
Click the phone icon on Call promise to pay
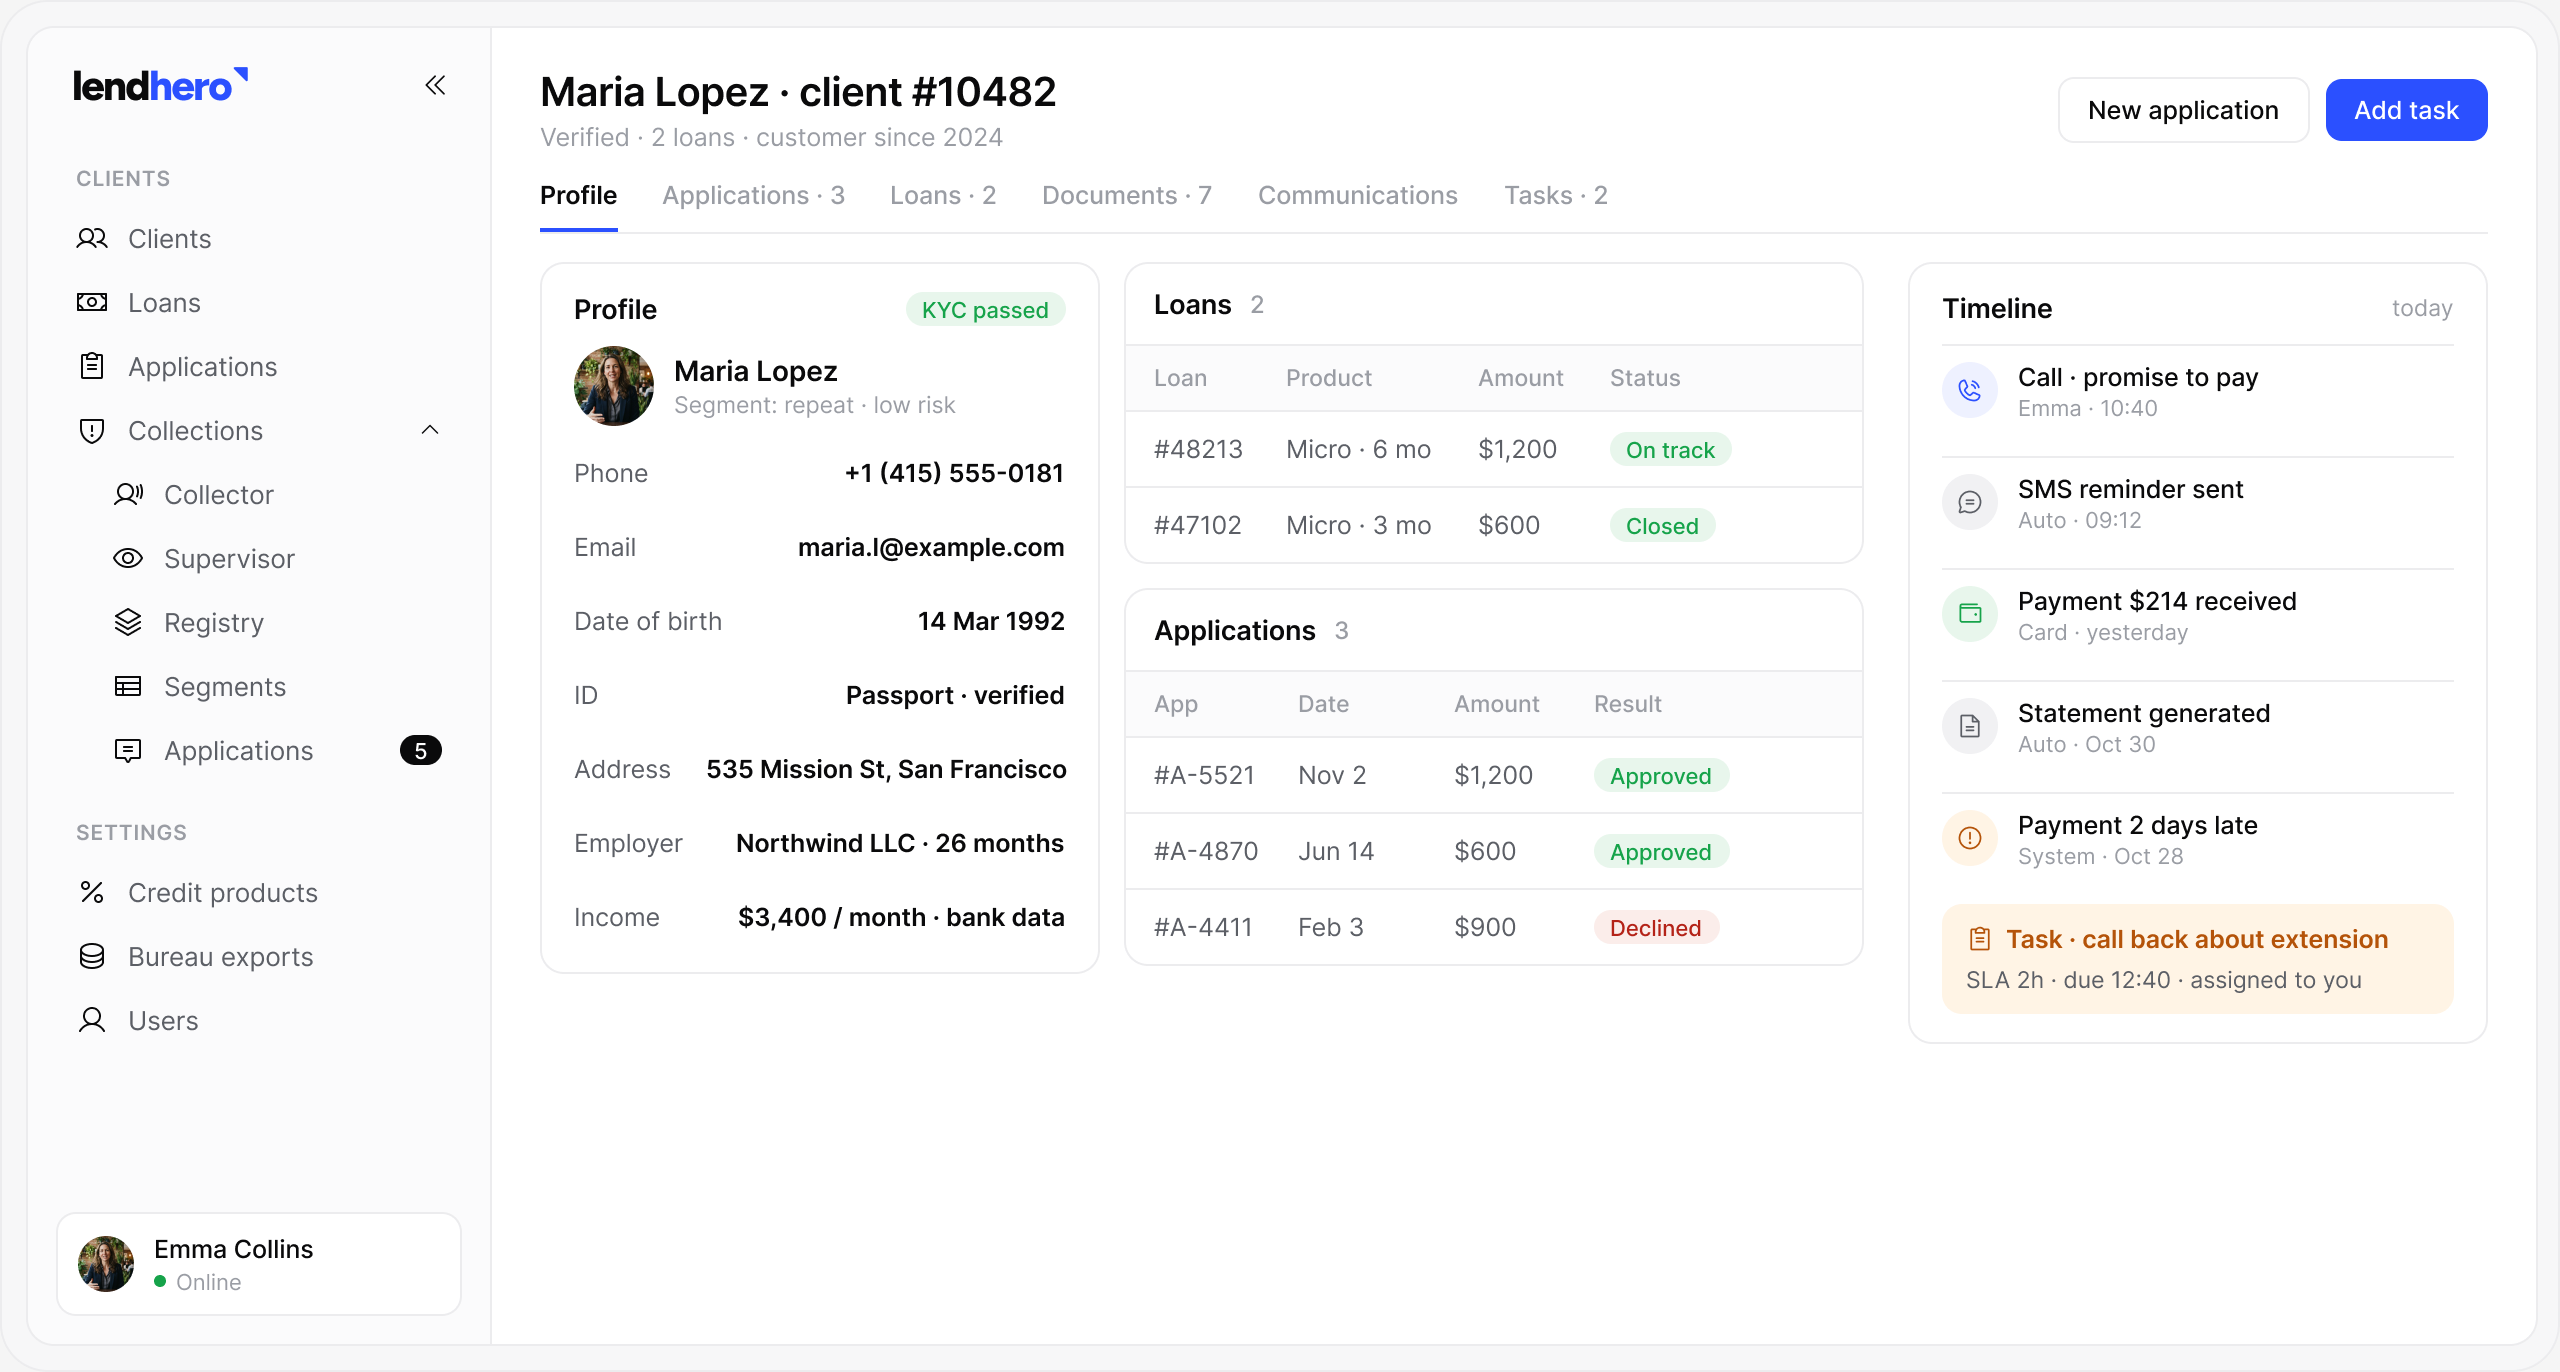coord(1970,391)
